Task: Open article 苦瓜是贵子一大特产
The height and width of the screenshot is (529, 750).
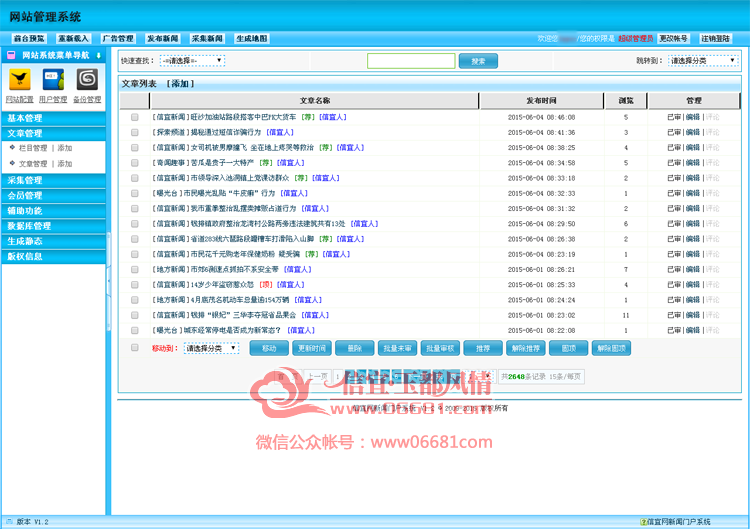Action: click(x=222, y=163)
